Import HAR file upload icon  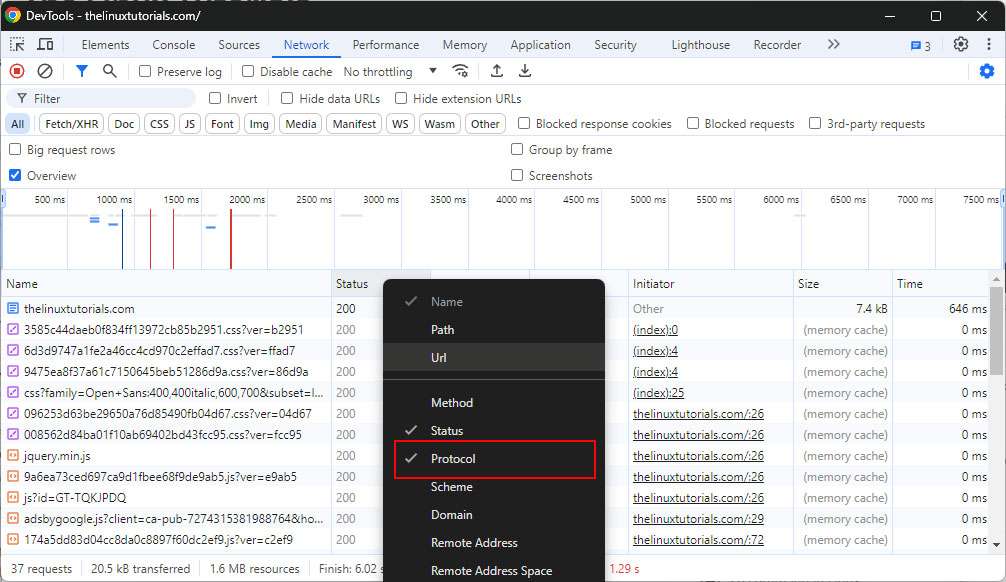497,71
